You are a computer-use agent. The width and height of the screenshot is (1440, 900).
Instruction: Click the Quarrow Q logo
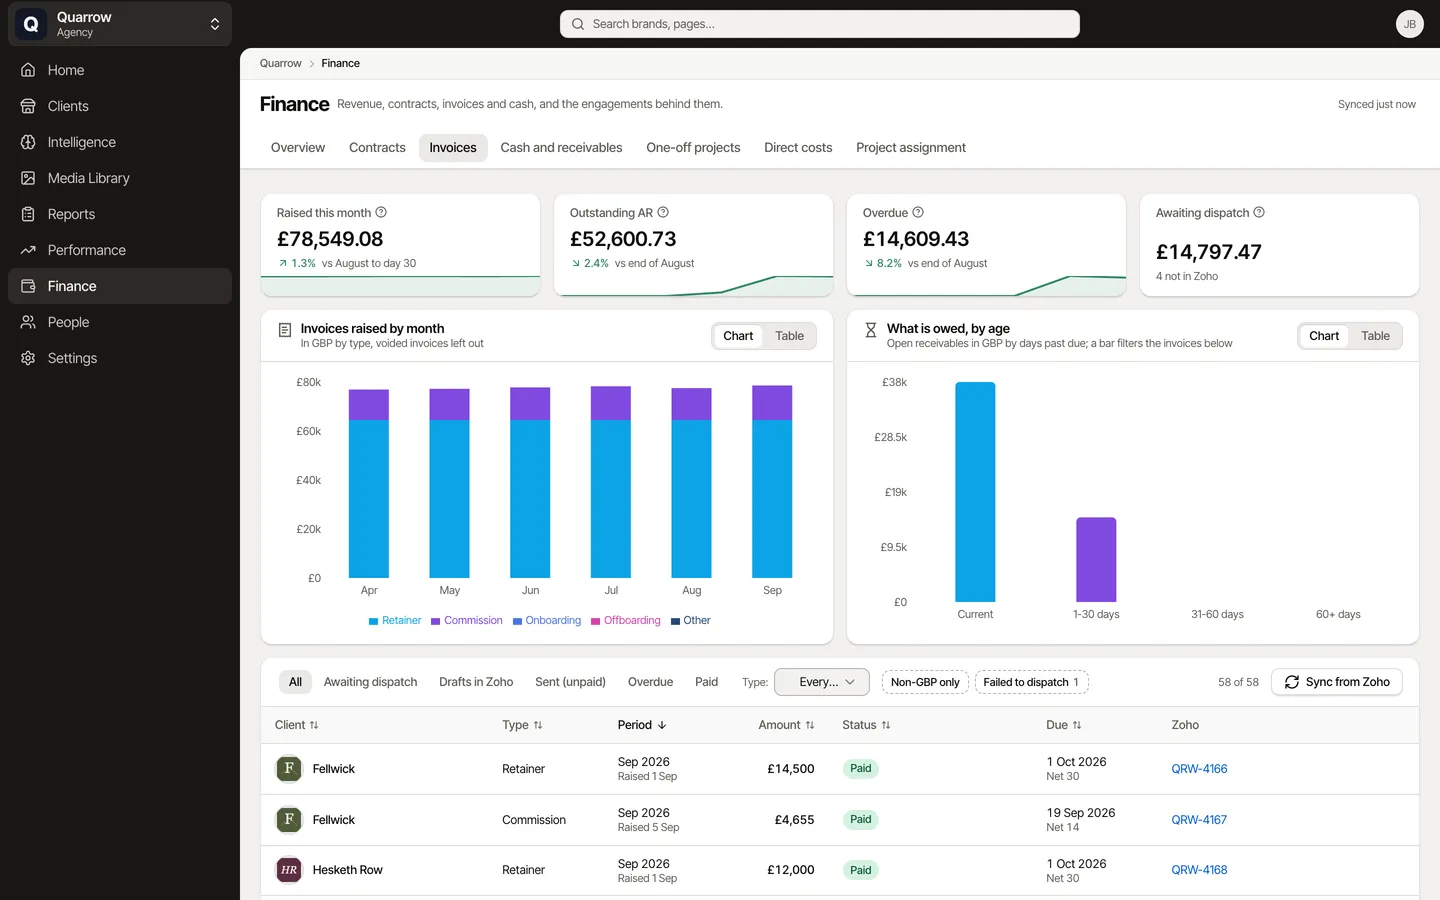pos(31,24)
